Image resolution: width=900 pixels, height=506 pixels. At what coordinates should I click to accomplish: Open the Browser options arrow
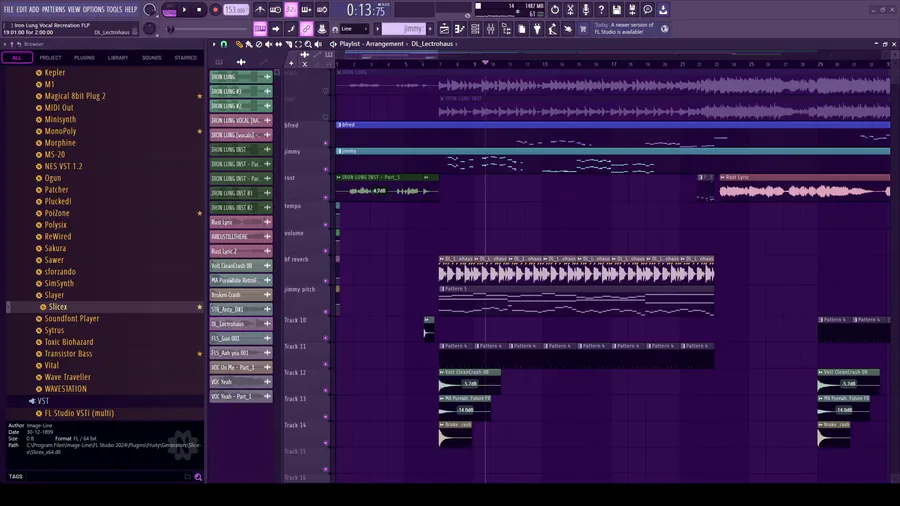5,44
